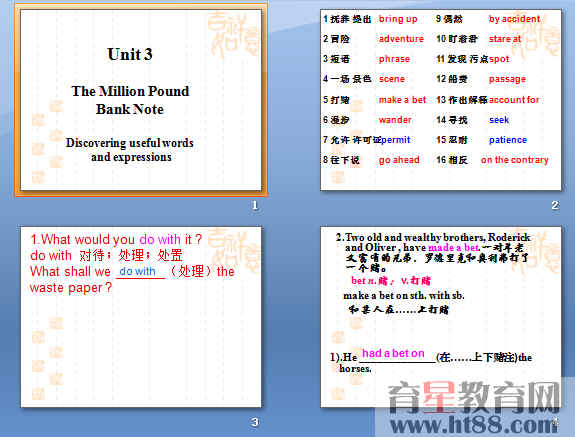Select slide 2 with the vocabulary list

coord(440,100)
